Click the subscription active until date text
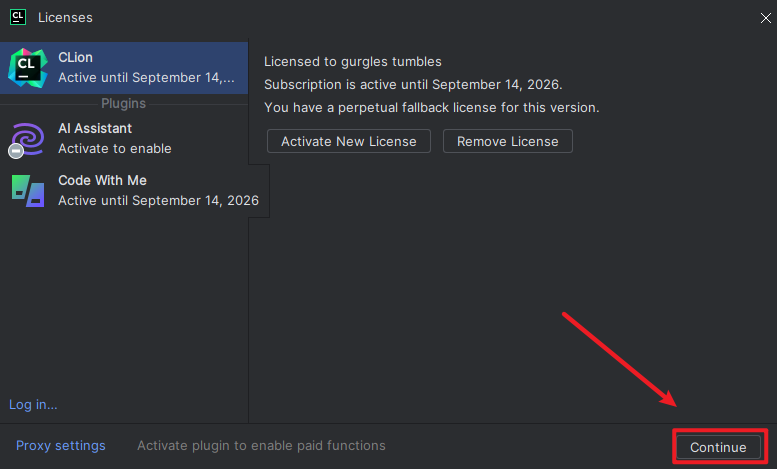Screen dimensions: 777x469 [413, 84]
